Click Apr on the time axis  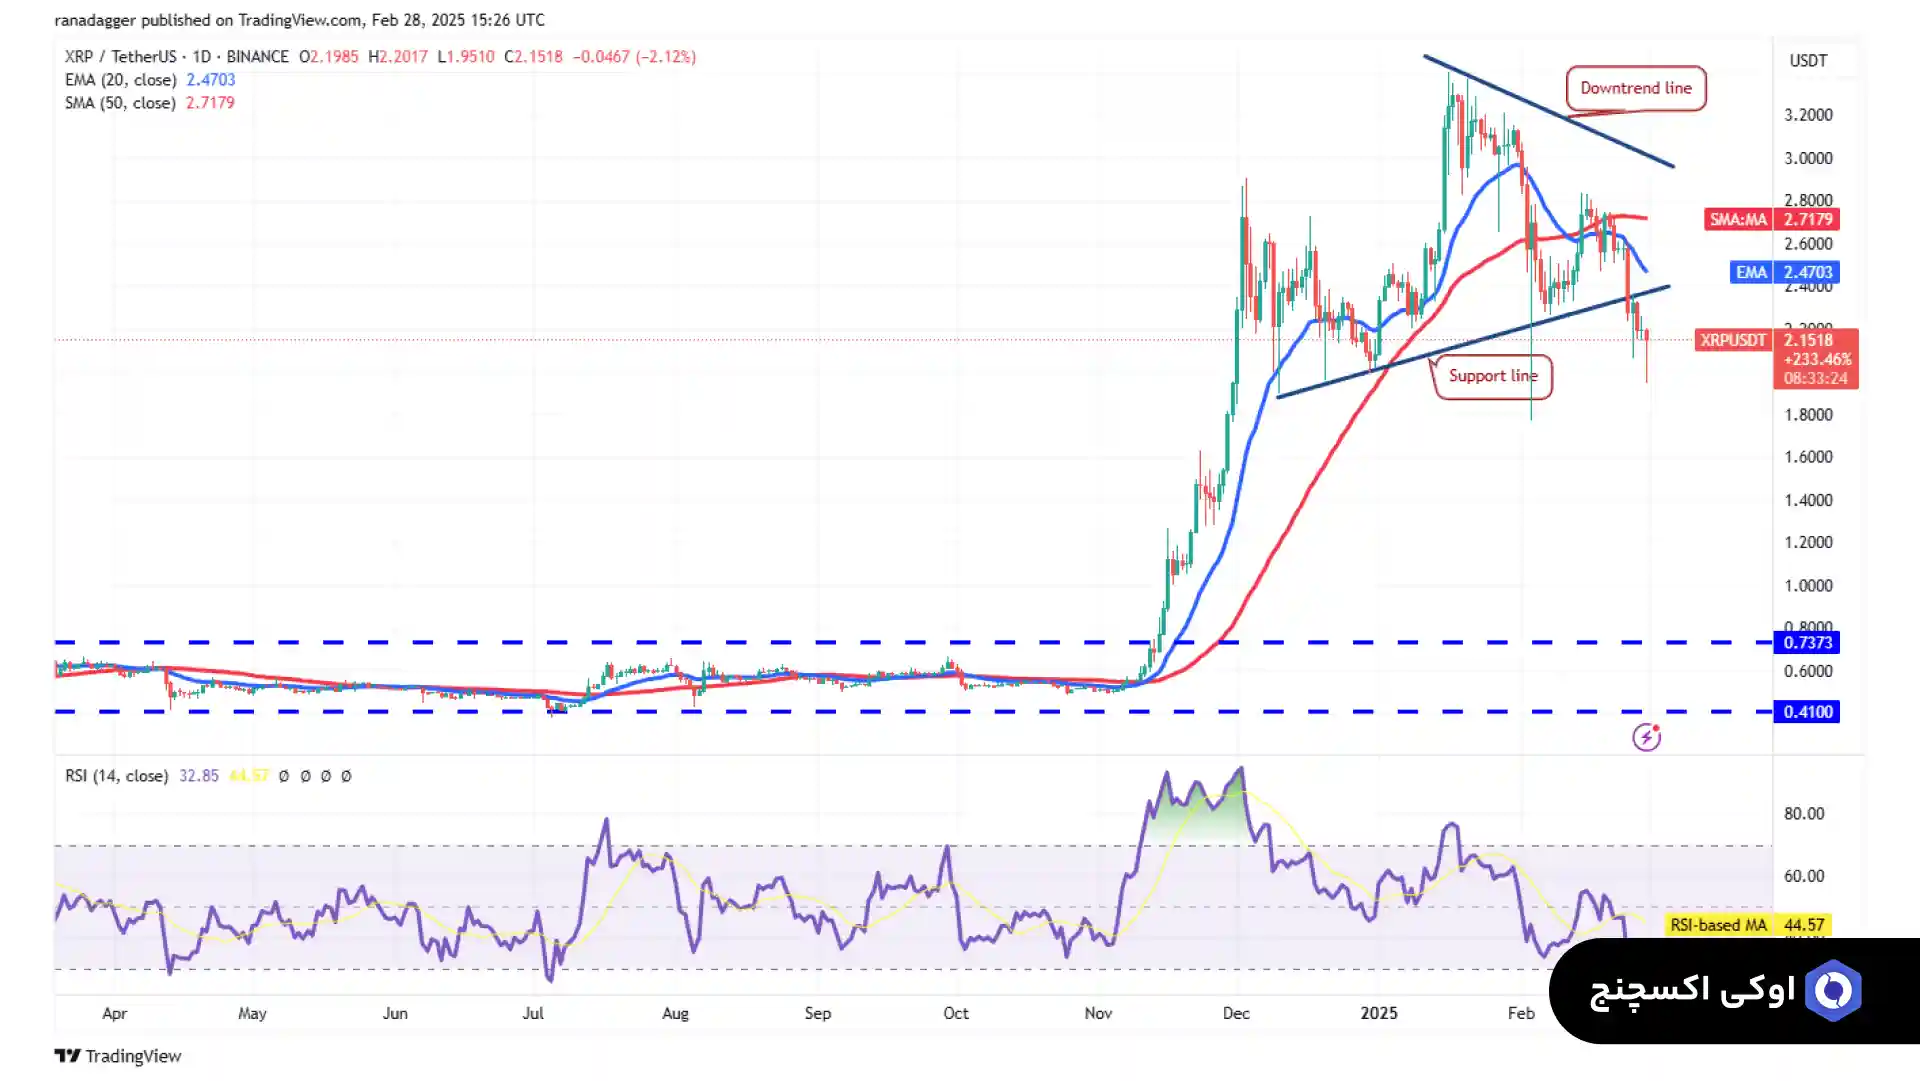click(x=115, y=1014)
